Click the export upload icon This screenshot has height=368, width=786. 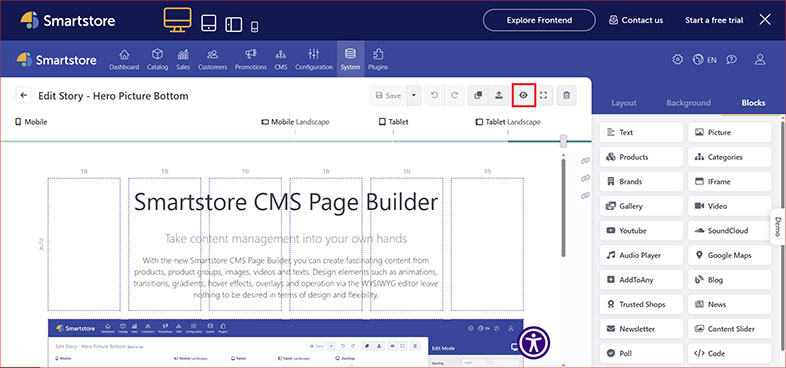(499, 95)
